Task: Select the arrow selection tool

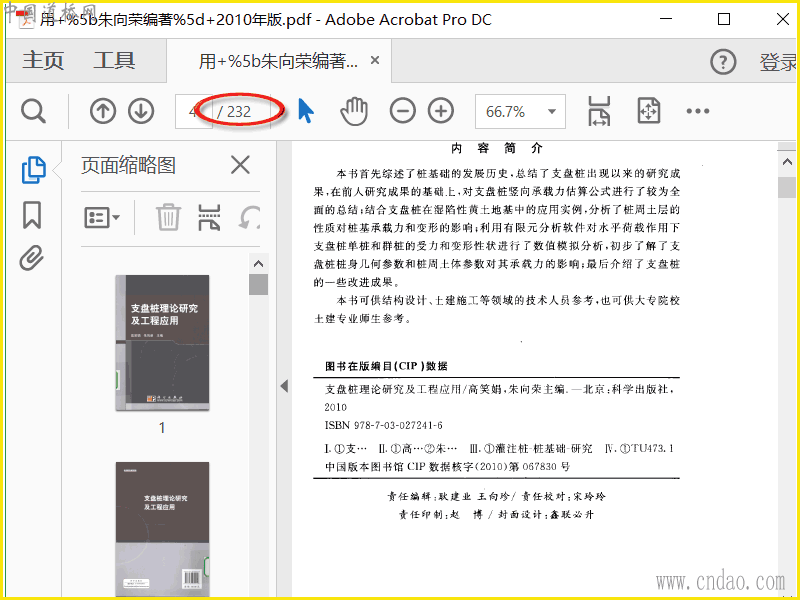Action: [x=306, y=111]
